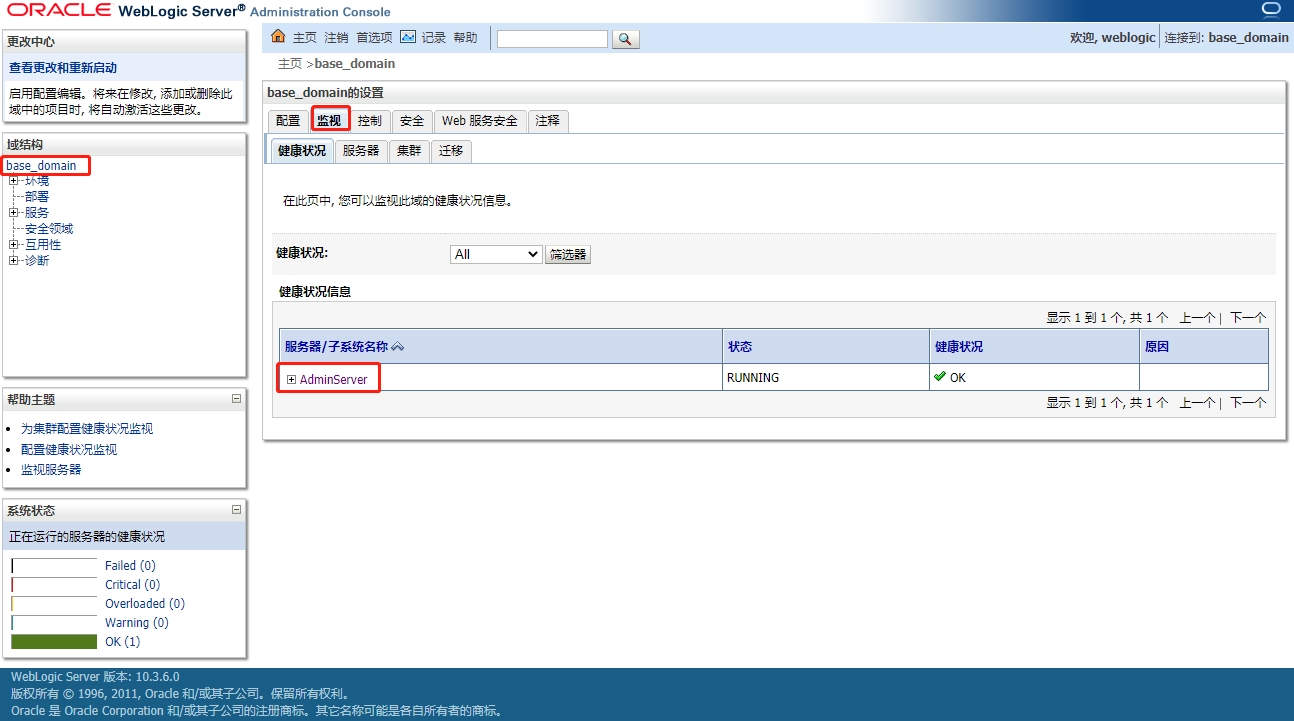Select 部署 in the domain tree
The height and width of the screenshot is (721, 1294).
coord(37,197)
